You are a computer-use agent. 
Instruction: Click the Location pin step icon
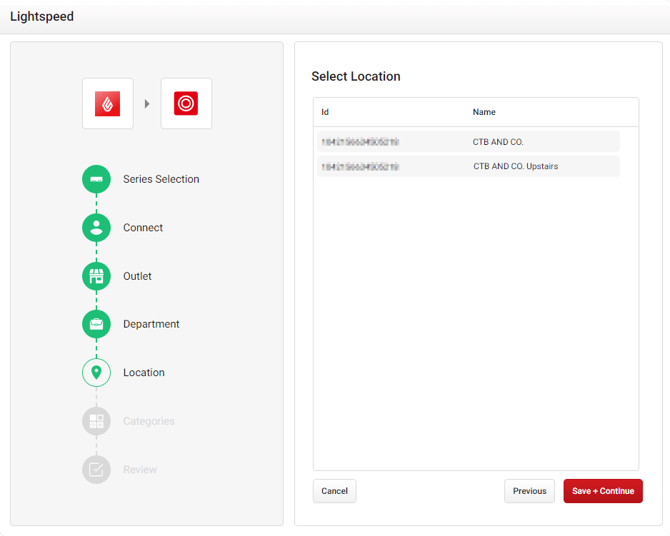(97, 372)
